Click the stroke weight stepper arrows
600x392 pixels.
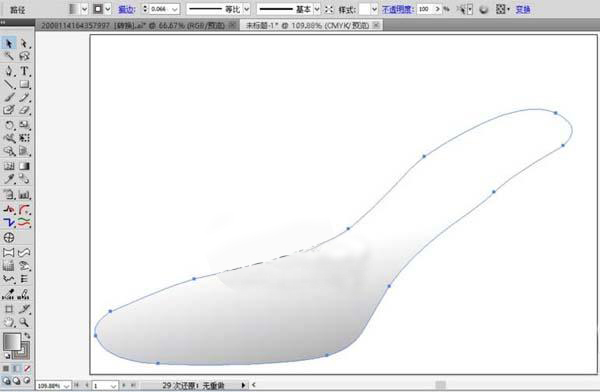(145, 9)
